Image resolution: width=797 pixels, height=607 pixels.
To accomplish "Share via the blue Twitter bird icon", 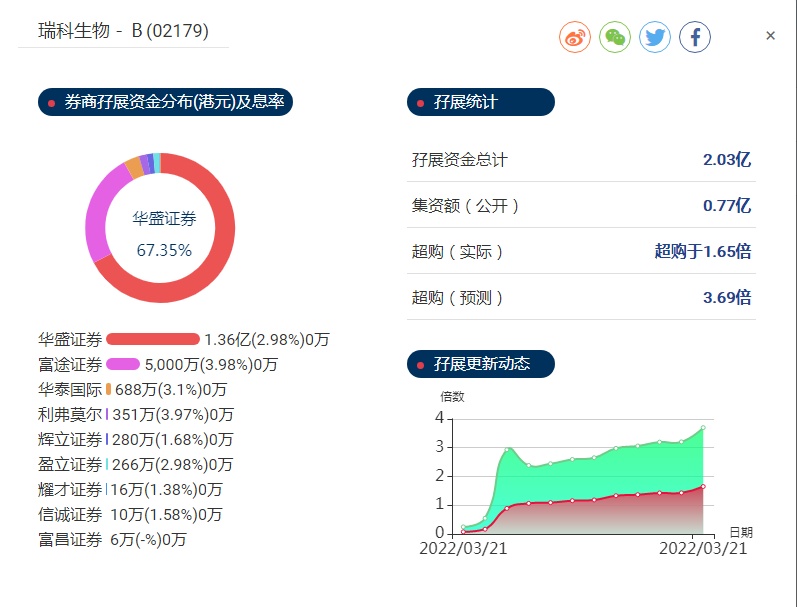I will click(655, 37).
